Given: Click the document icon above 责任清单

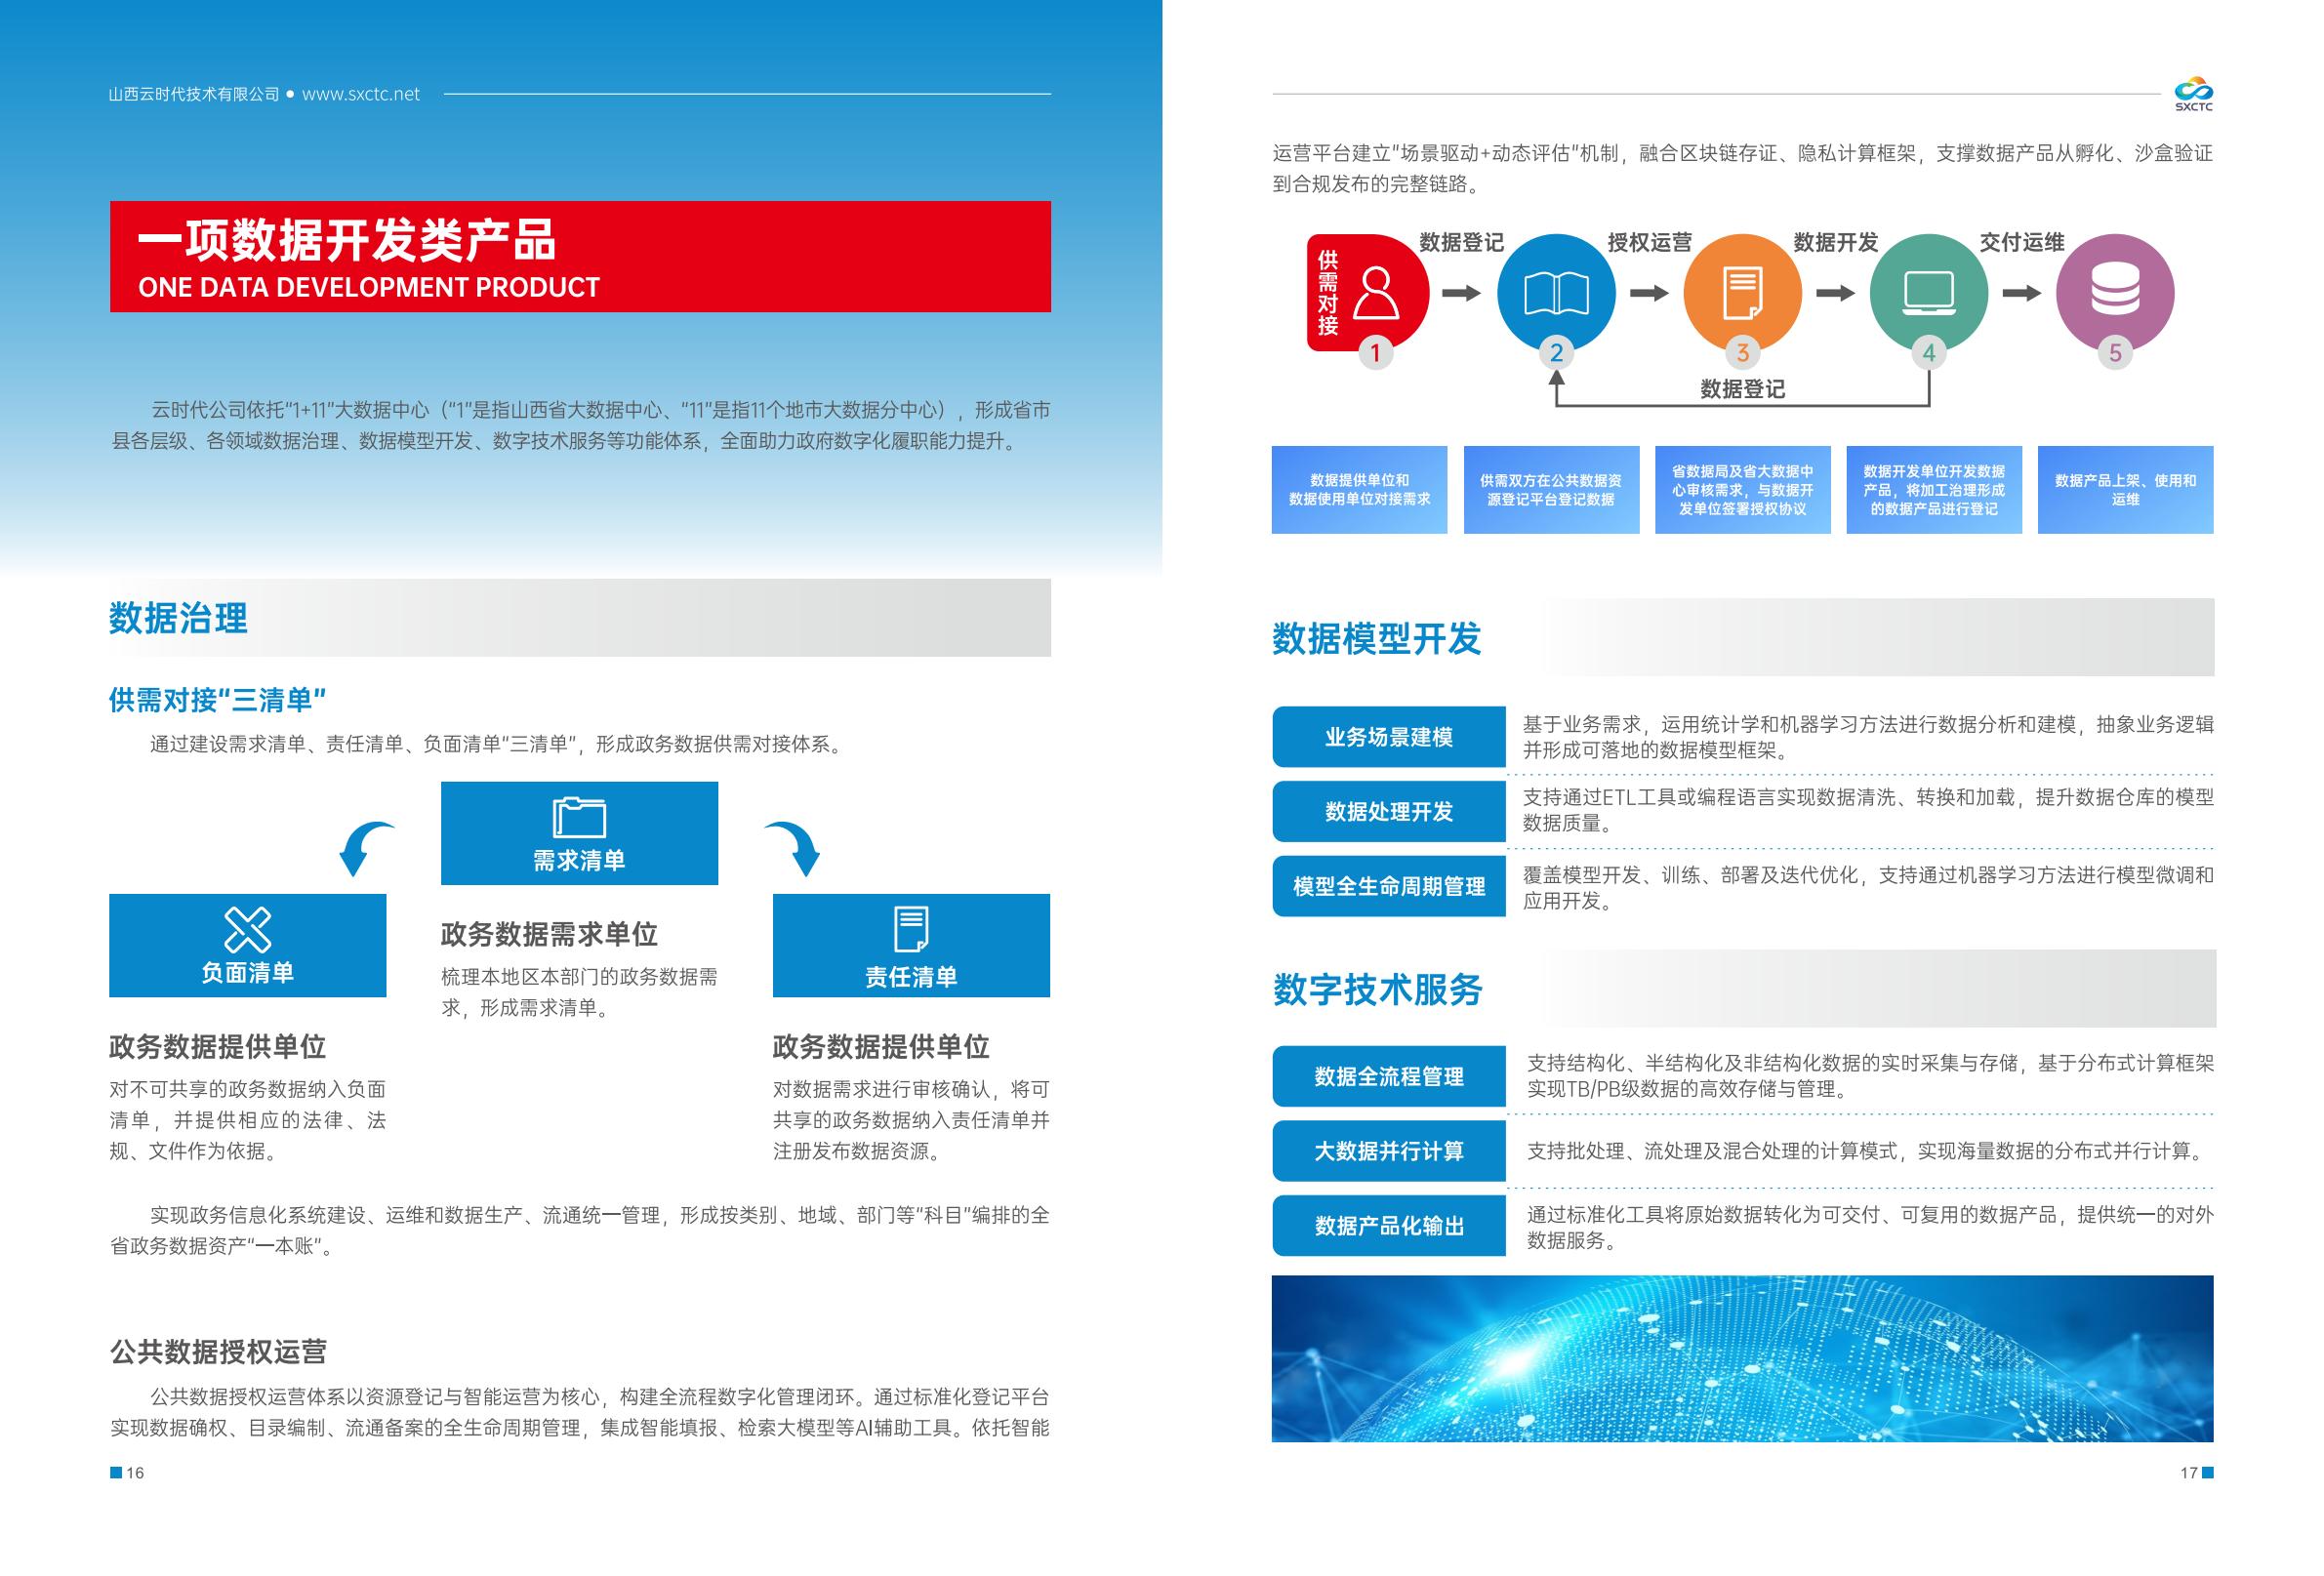Looking at the screenshot, I should click(911, 929).
